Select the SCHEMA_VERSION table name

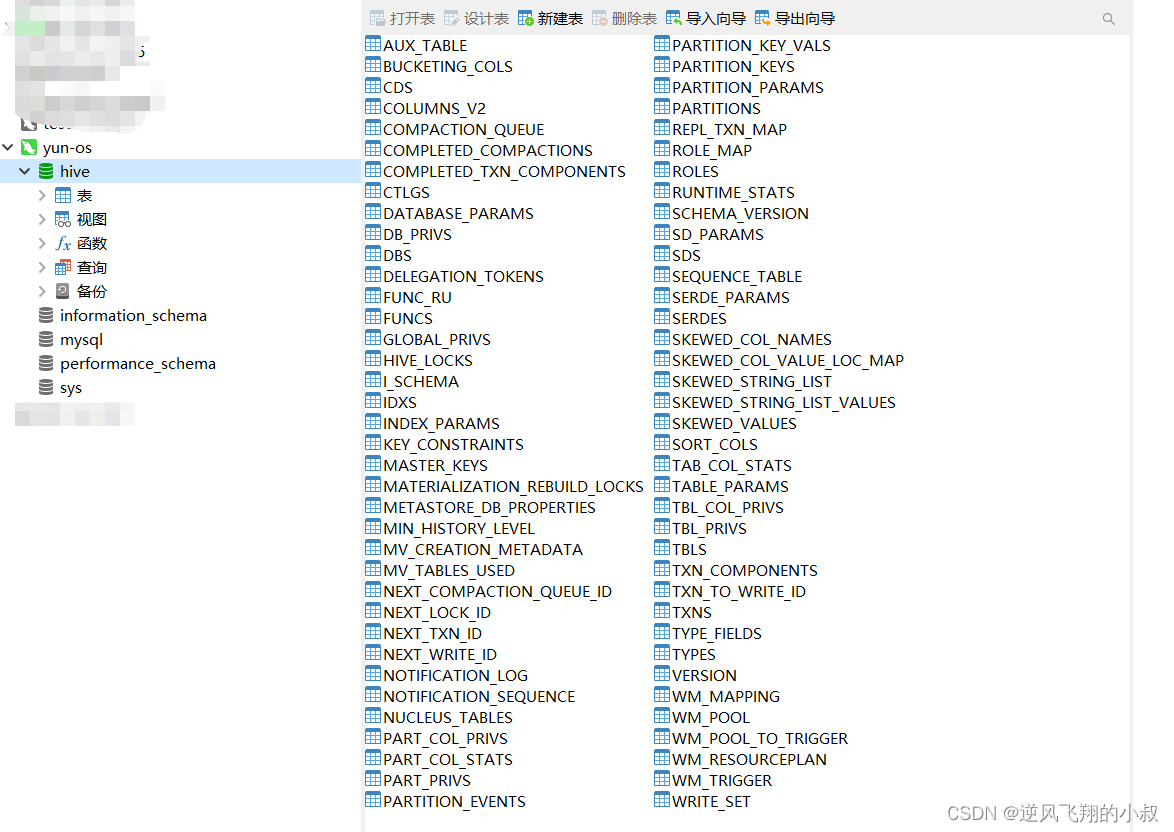tap(740, 213)
